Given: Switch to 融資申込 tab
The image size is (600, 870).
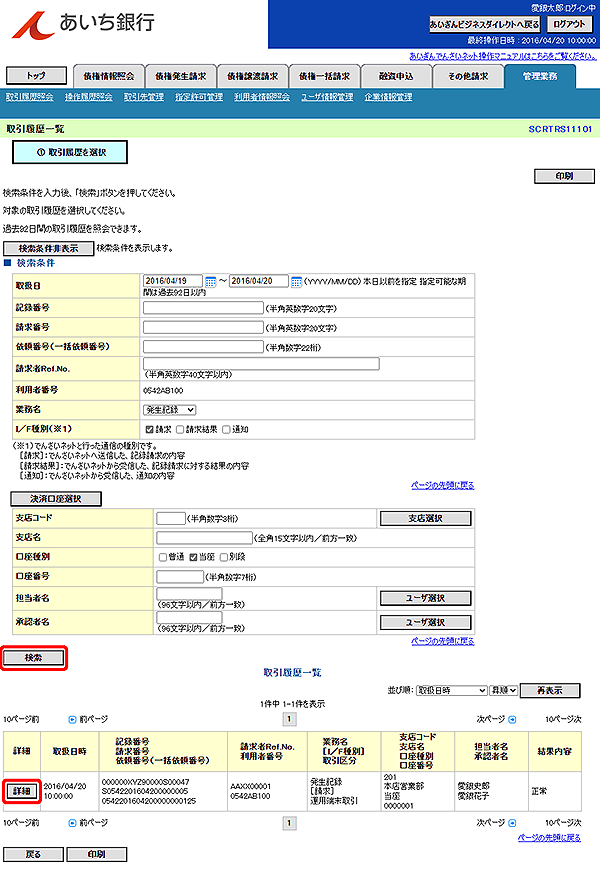Looking at the screenshot, I should (396, 77).
